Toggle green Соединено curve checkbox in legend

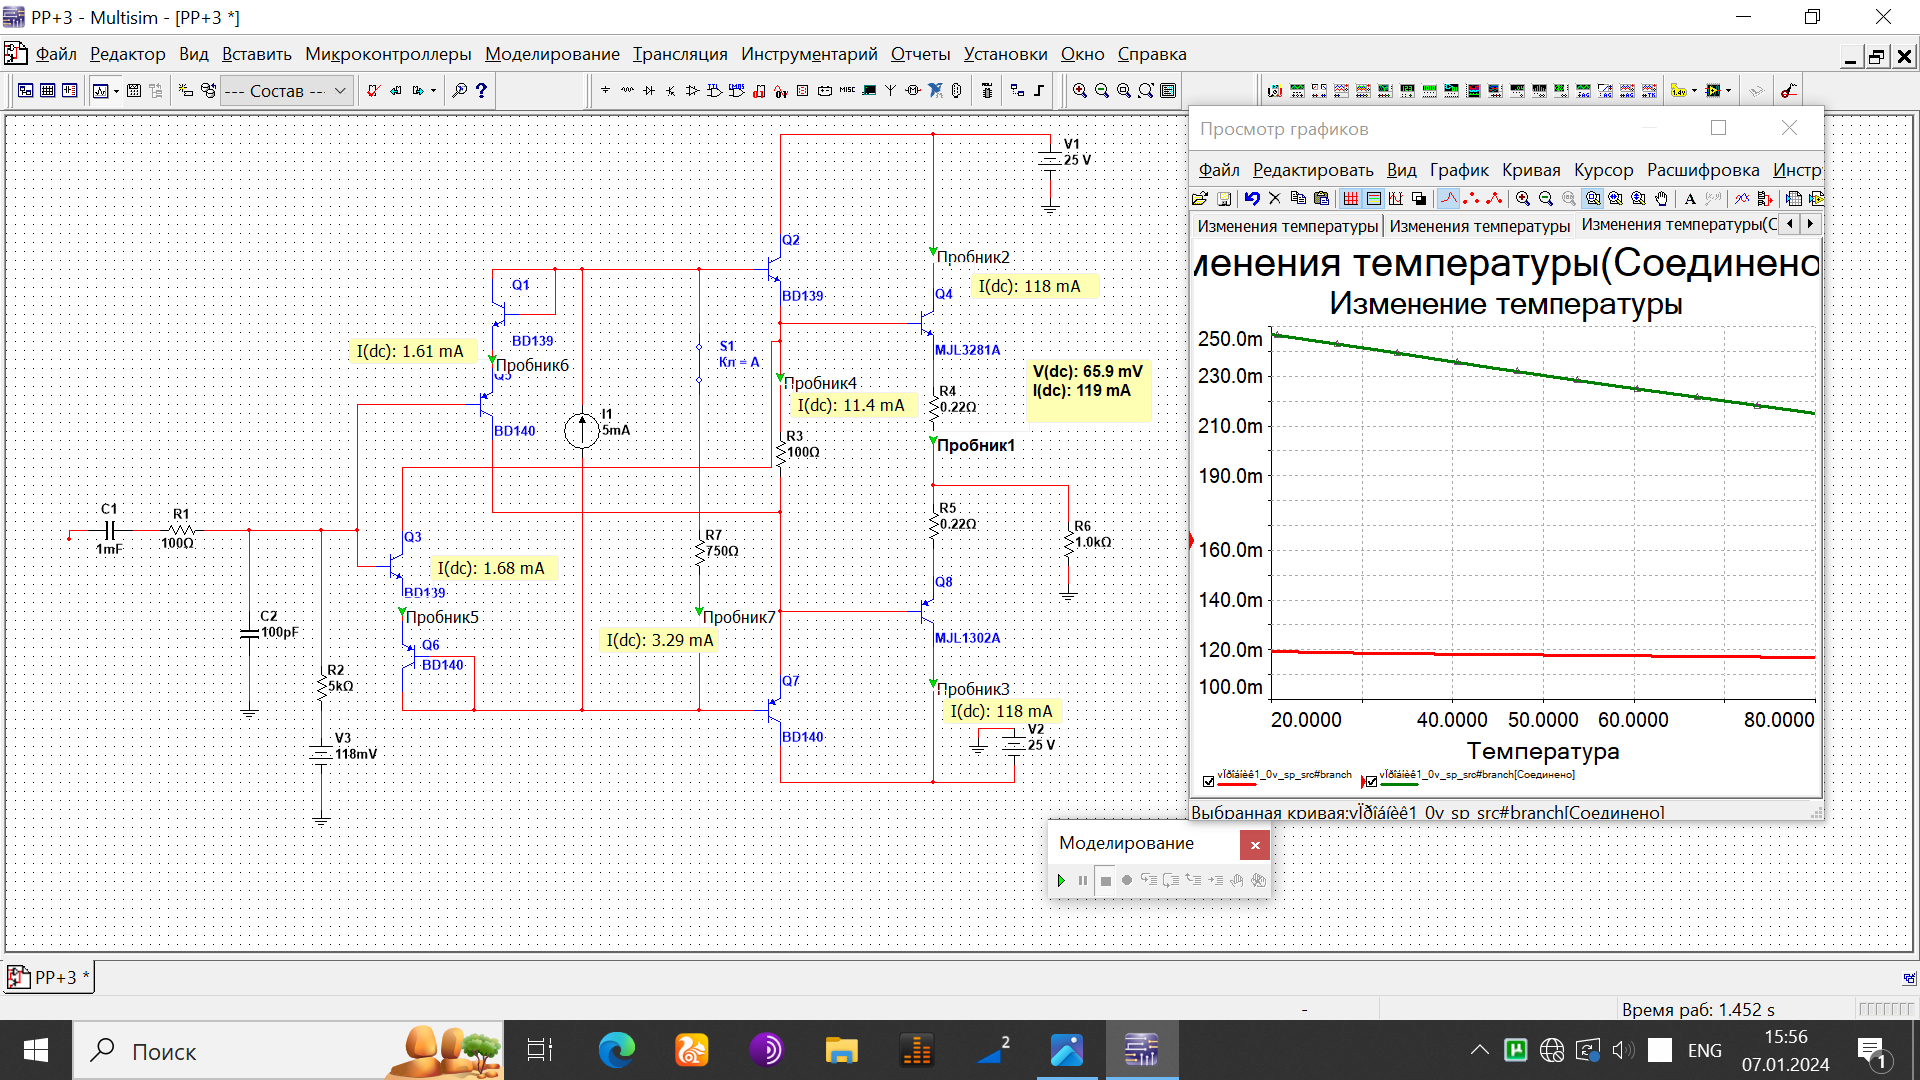click(x=1372, y=781)
